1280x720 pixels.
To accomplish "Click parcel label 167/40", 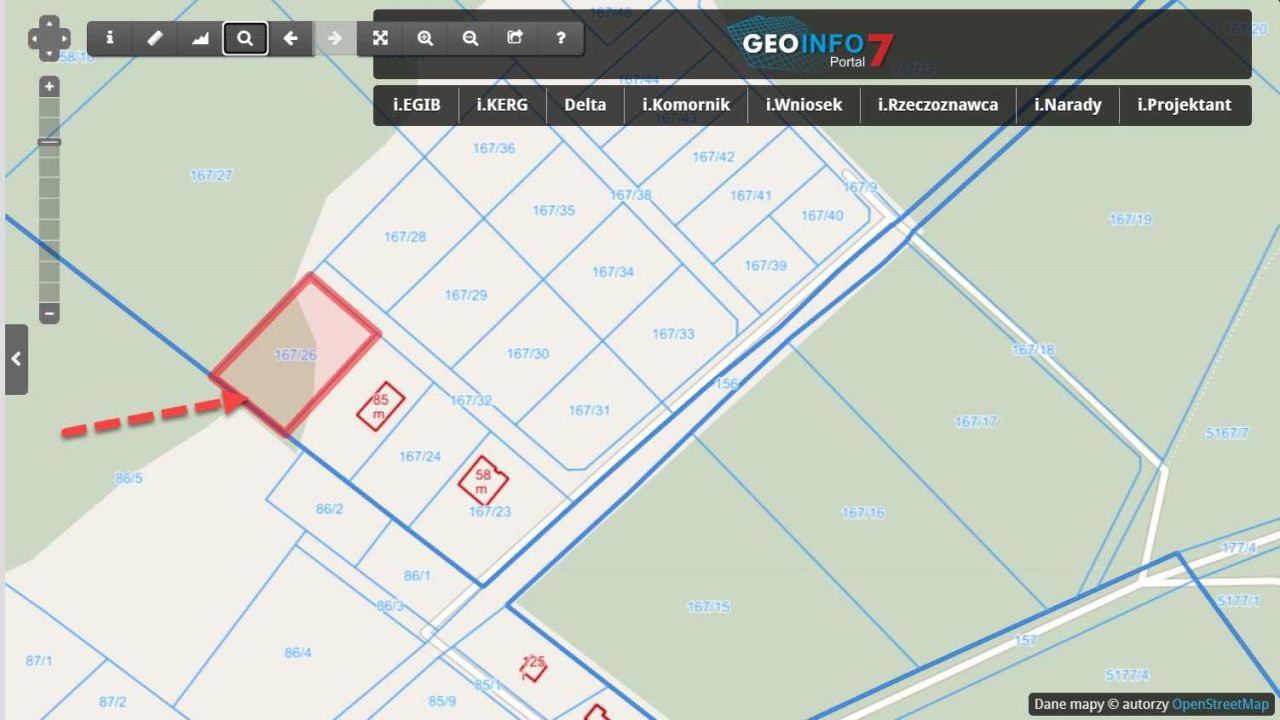I will pos(822,215).
